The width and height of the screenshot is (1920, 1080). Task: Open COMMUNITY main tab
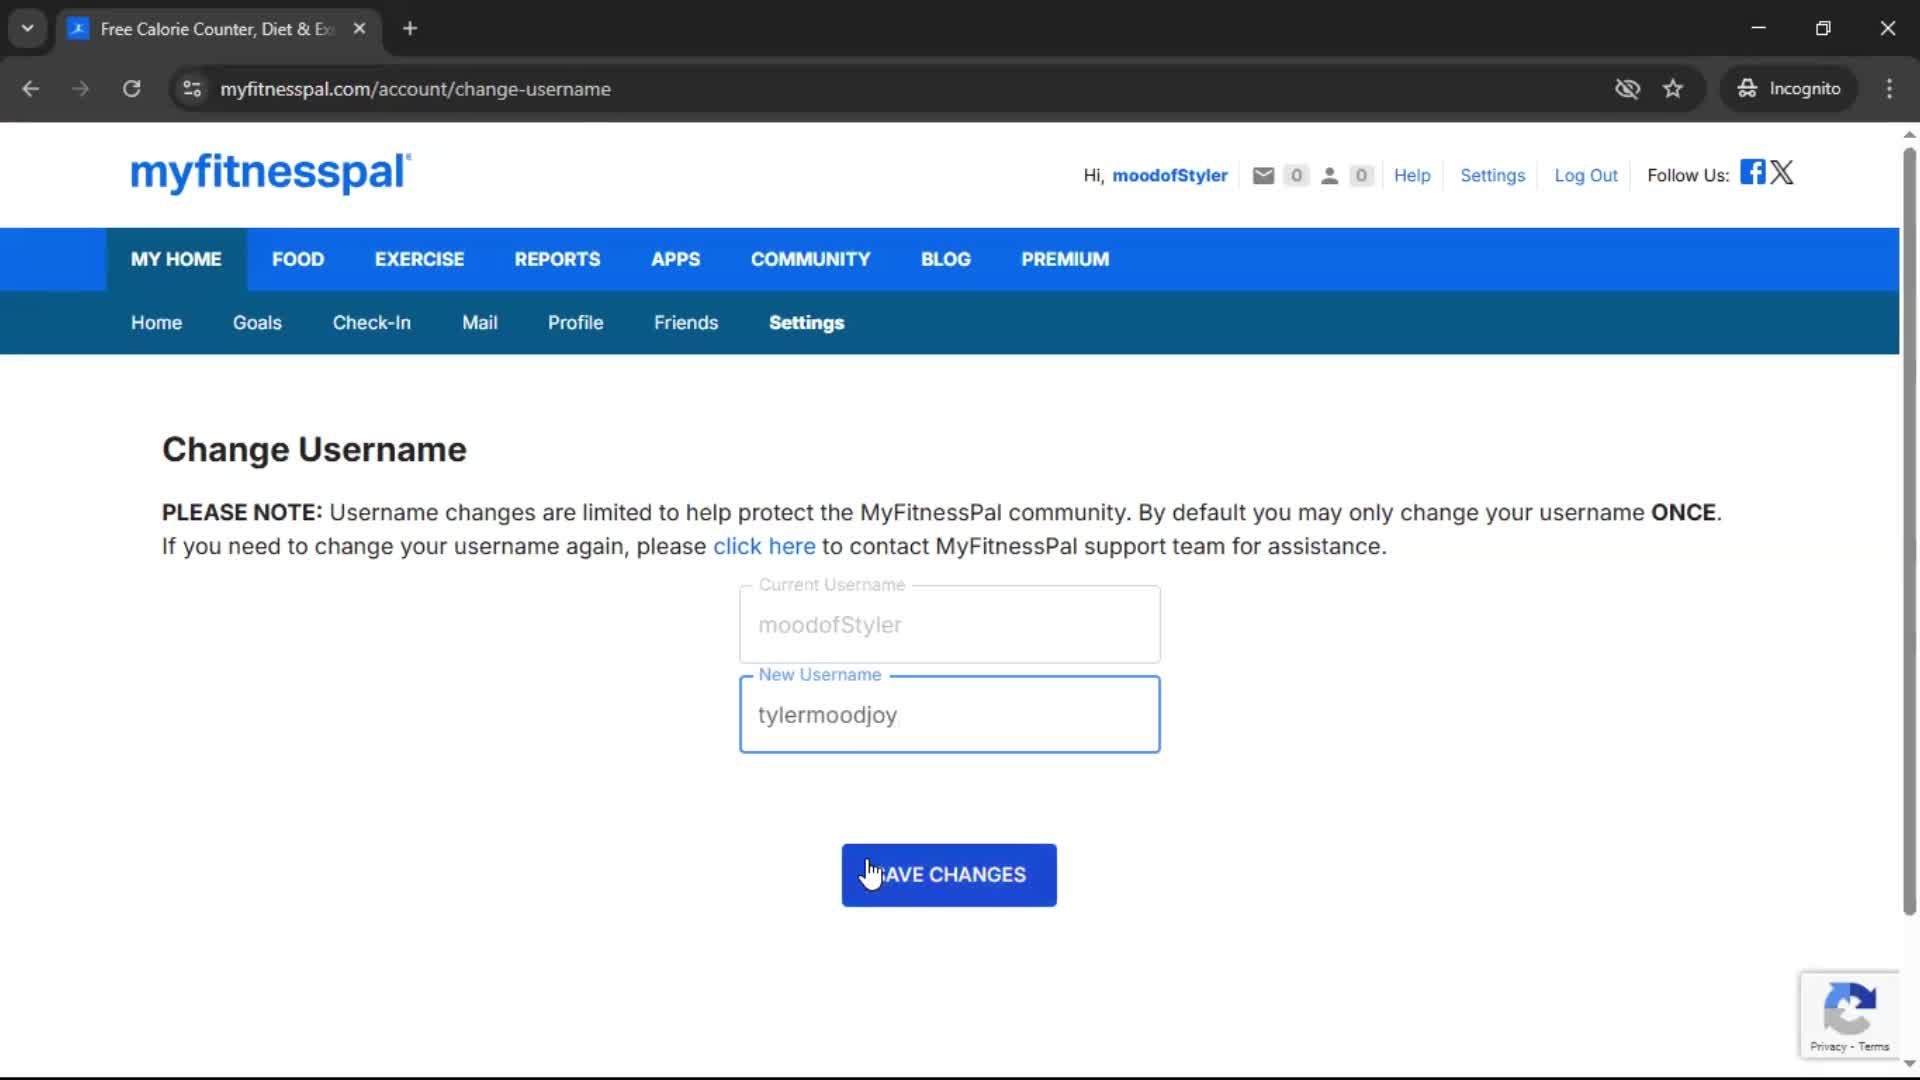click(x=810, y=259)
